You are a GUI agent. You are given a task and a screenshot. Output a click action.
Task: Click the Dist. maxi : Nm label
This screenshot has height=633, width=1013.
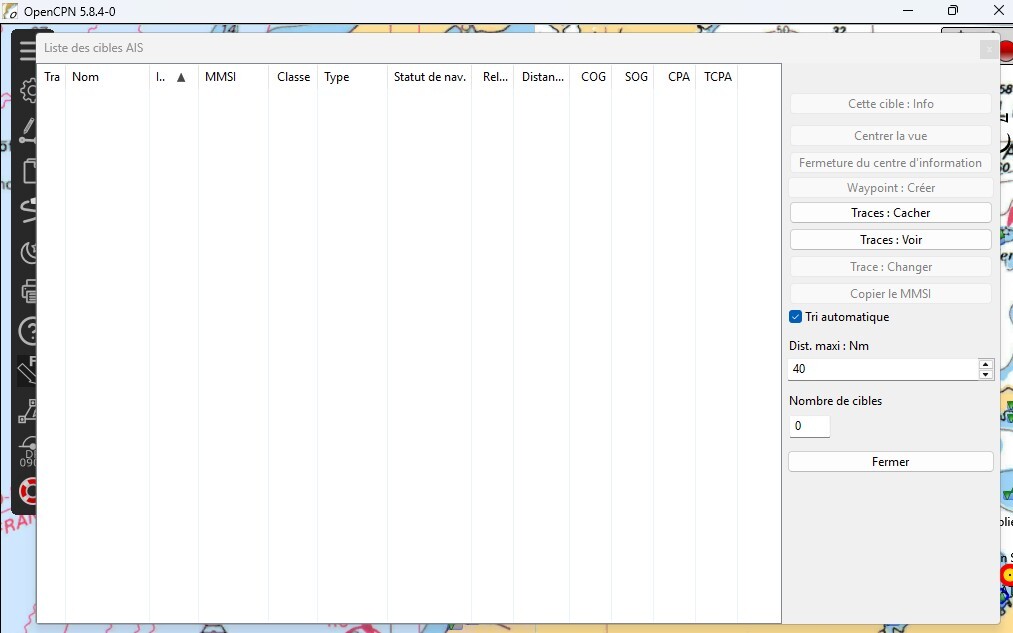tap(829, 346)
